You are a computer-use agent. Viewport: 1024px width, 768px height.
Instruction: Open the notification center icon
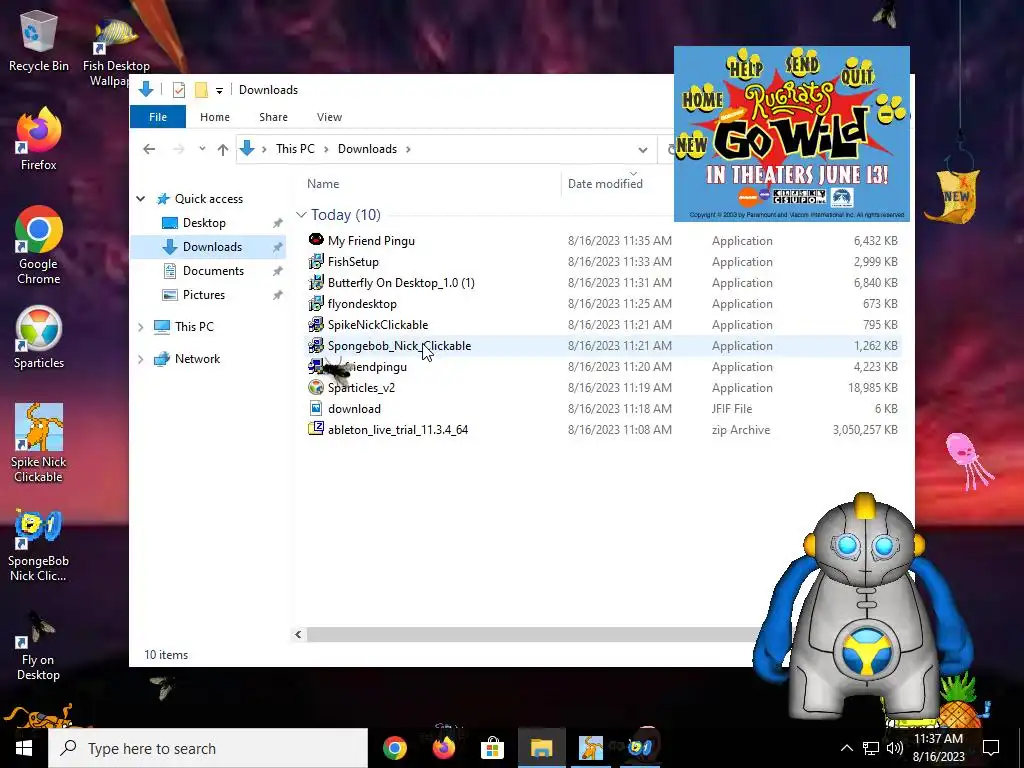point(991,748)
